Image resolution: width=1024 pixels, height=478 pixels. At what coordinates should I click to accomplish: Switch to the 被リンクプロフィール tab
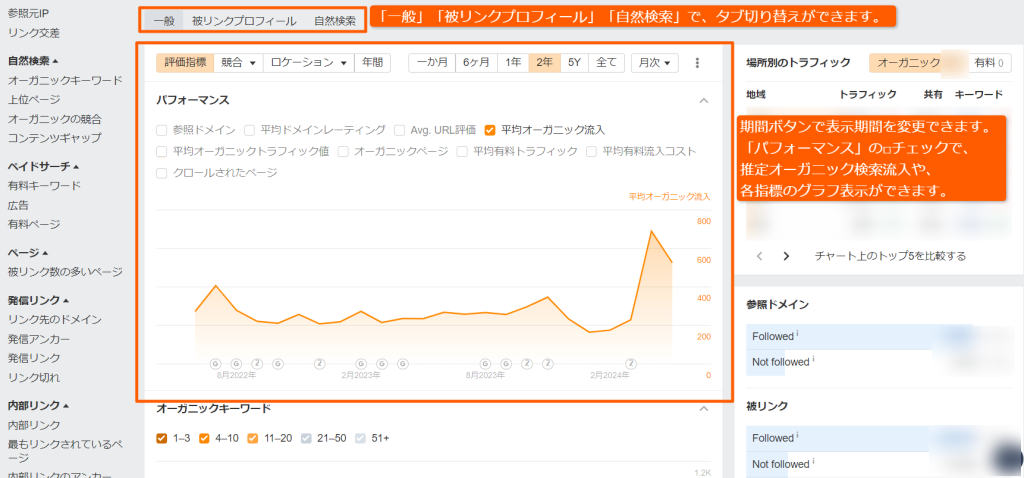[244, 20]
